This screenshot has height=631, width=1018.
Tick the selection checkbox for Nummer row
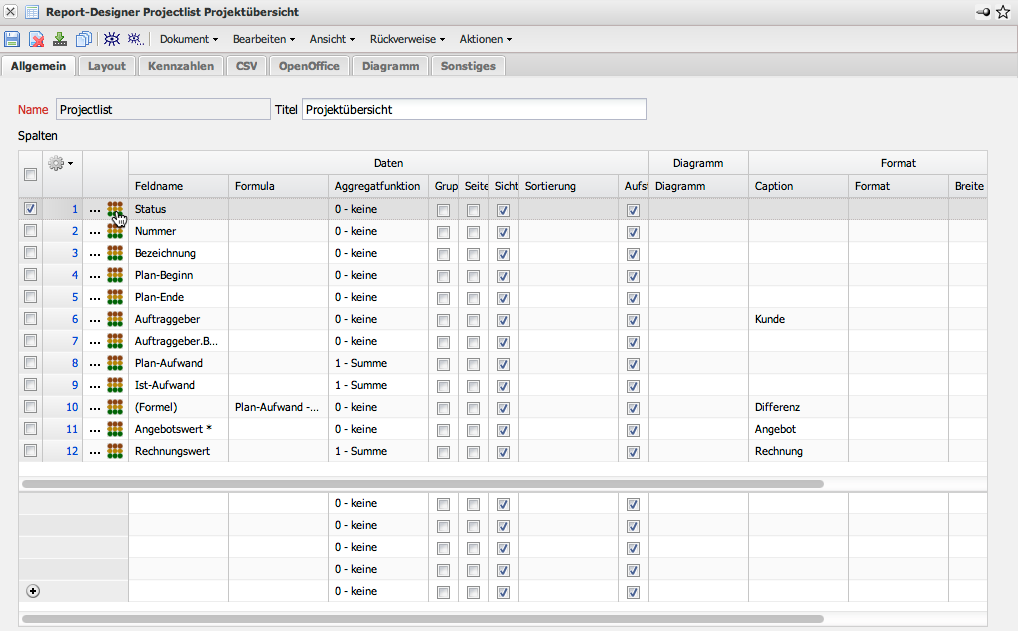30,231
